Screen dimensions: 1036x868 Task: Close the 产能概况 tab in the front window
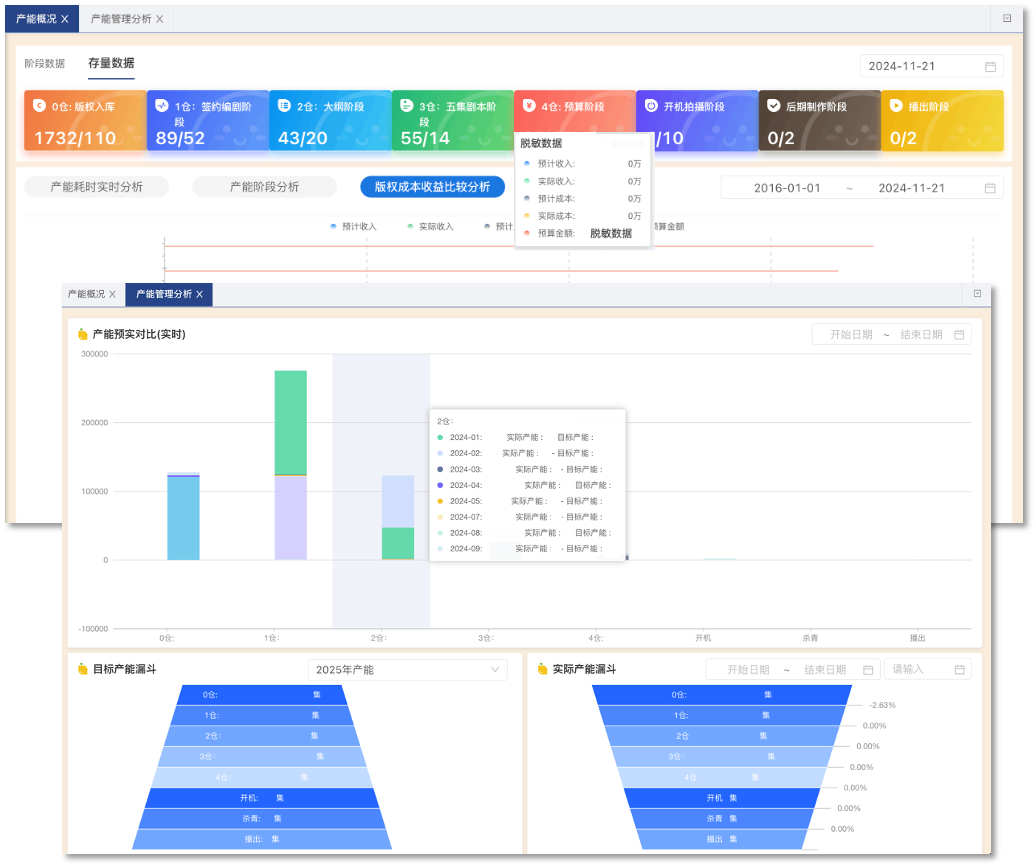(x=112, y=295)
